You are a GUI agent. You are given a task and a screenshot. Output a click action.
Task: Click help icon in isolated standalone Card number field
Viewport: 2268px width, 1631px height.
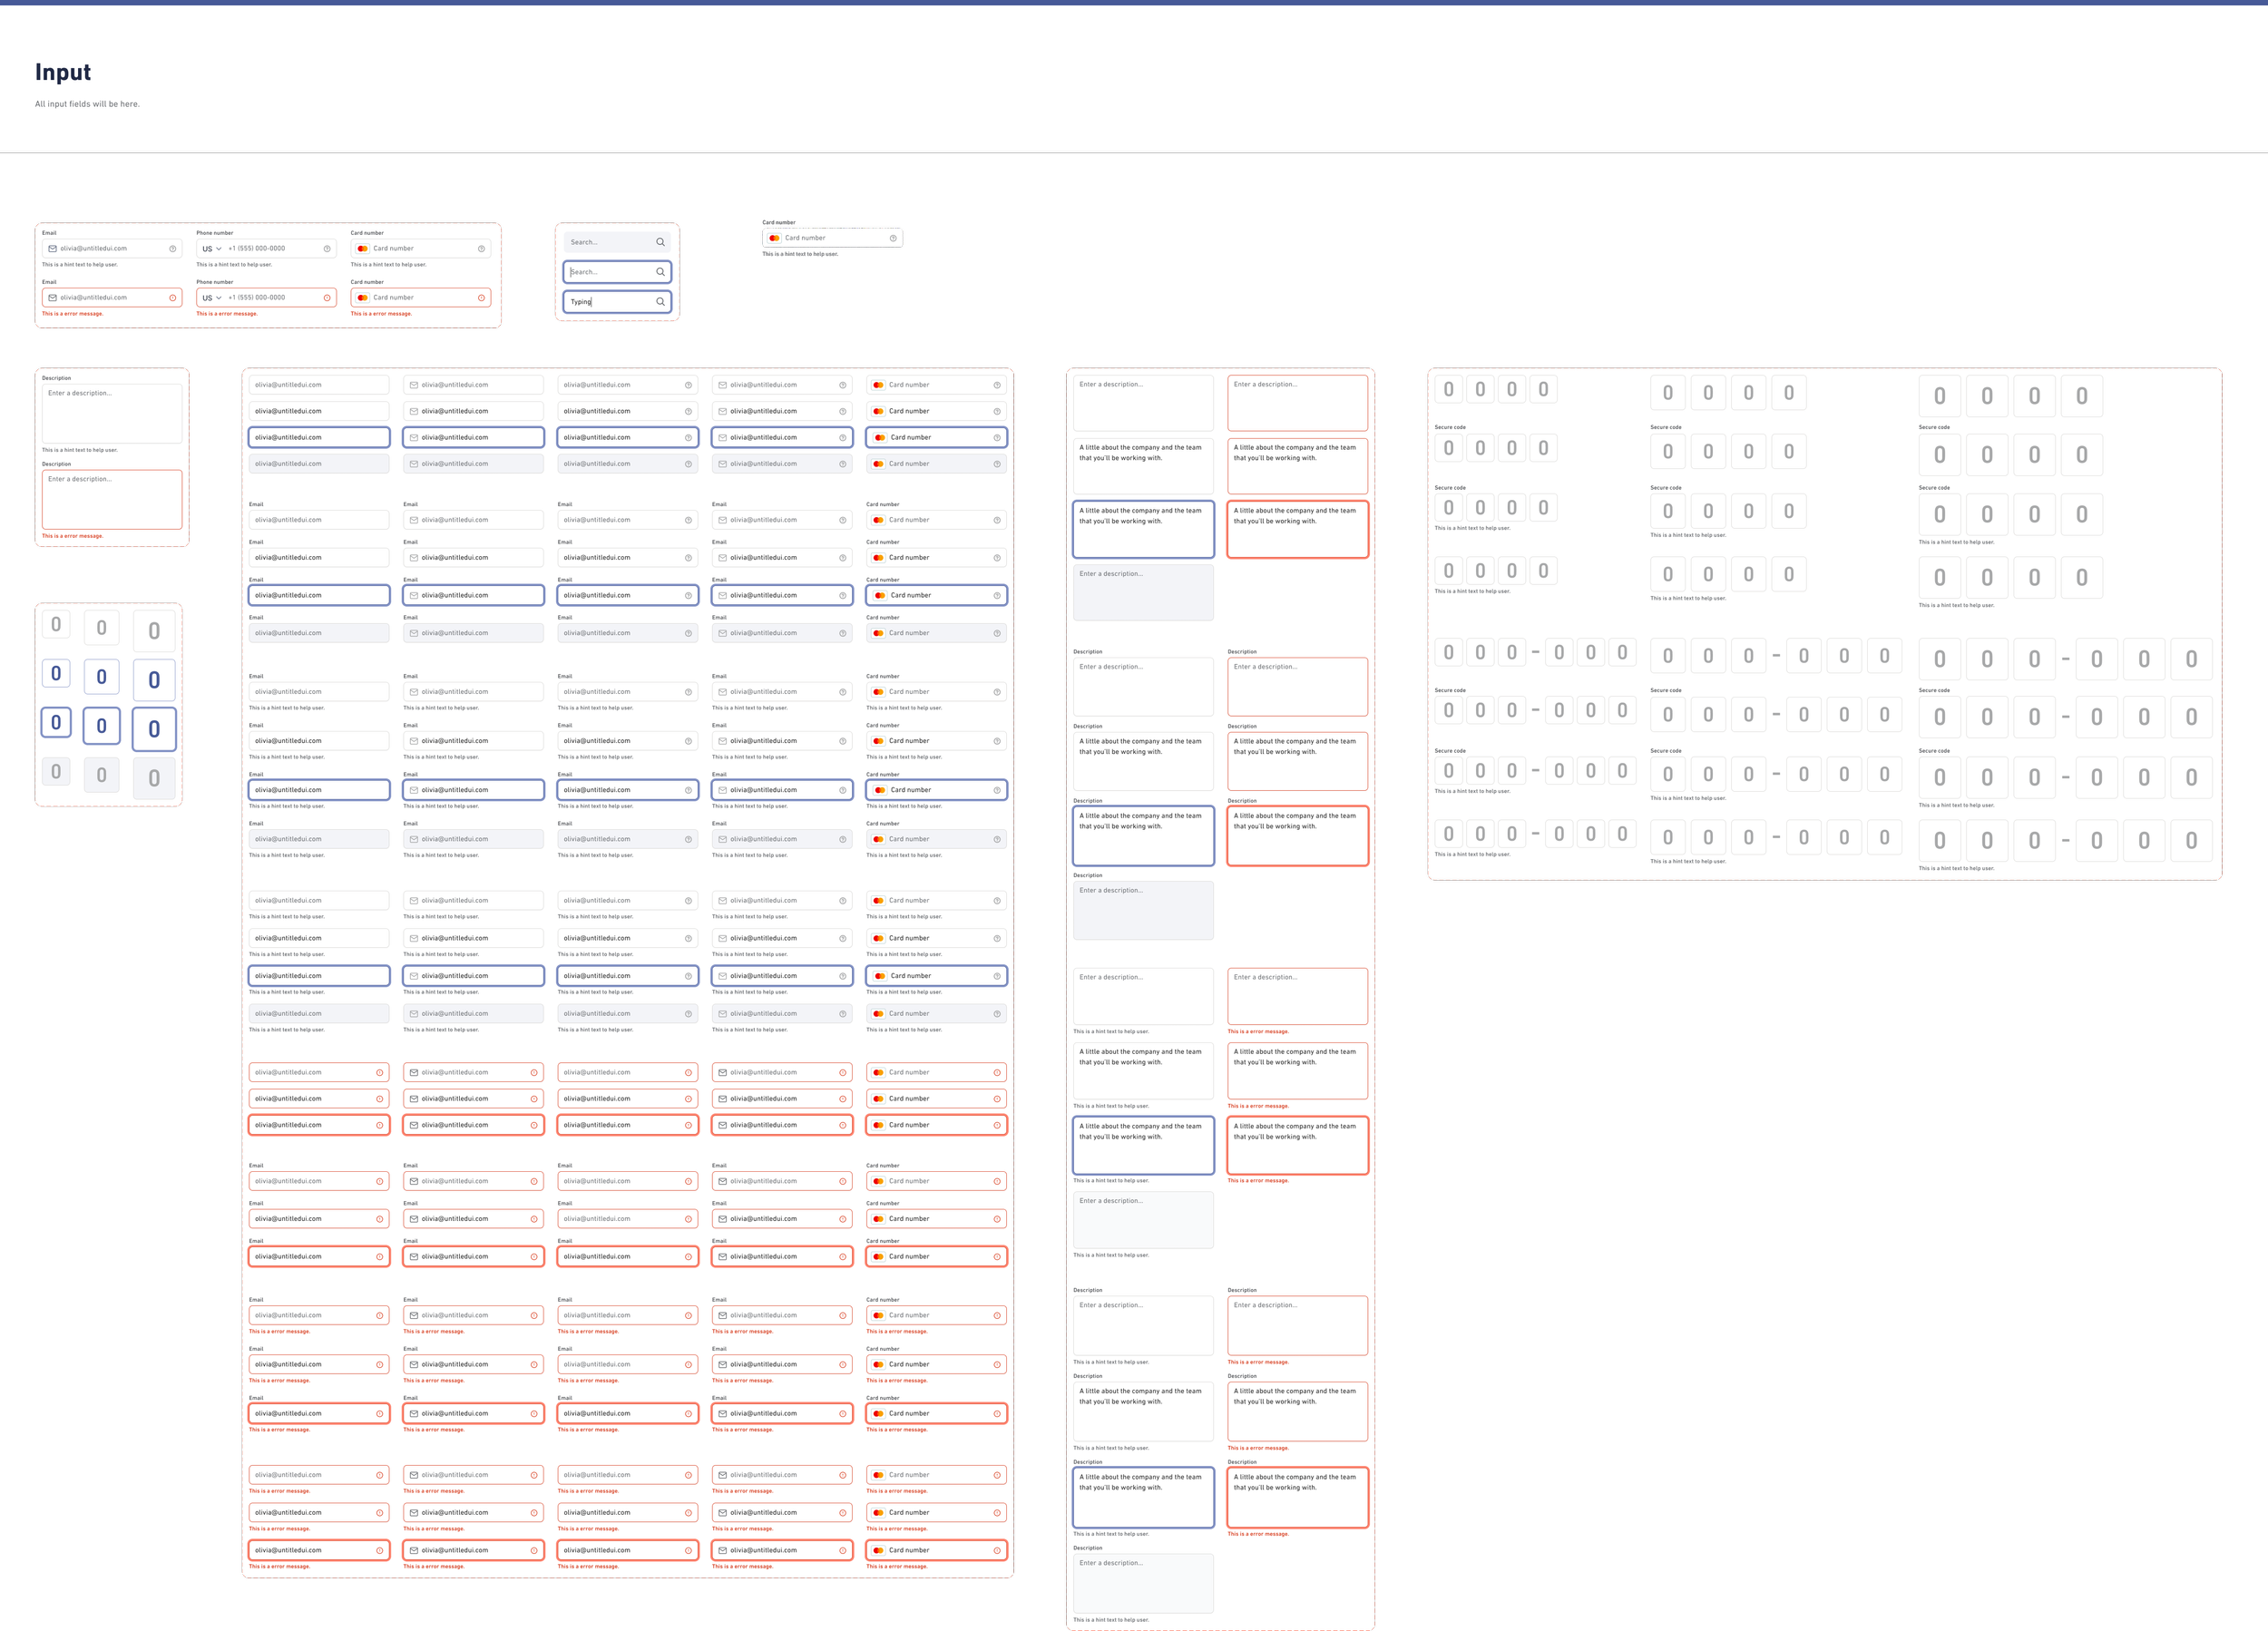click(x=893, y=238)
